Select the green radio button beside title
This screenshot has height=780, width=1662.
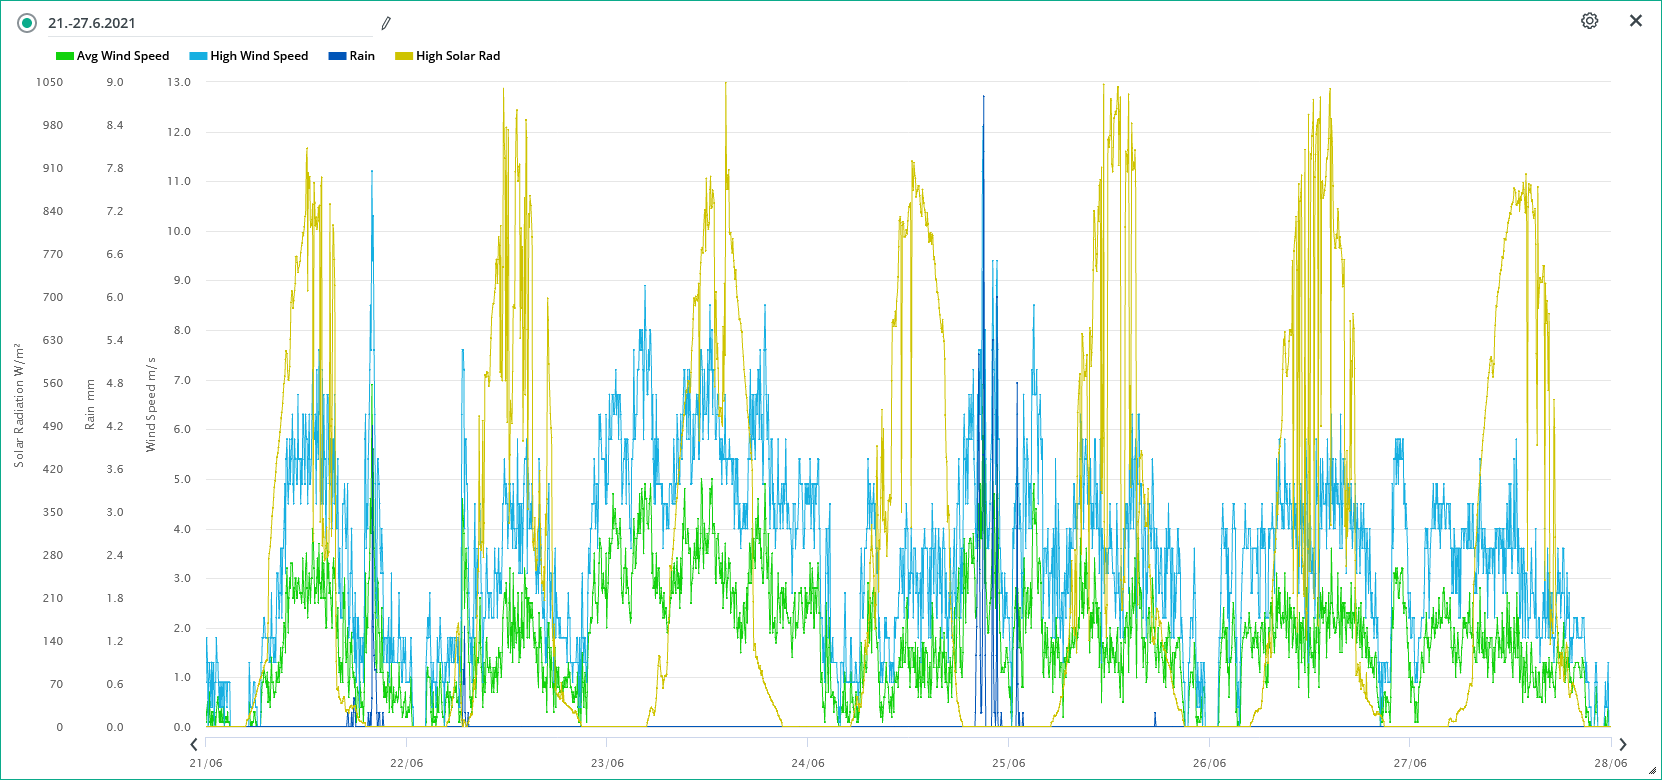pyautogui.click(x=27, y=23)
